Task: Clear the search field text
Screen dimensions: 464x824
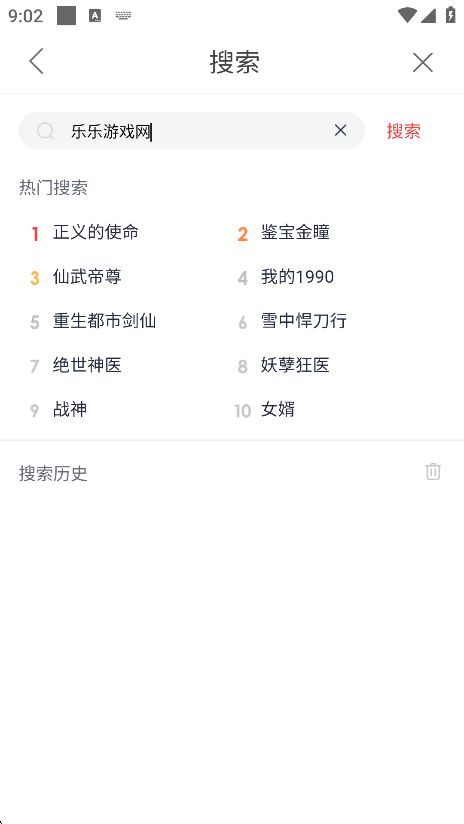Action: [341, 130]
